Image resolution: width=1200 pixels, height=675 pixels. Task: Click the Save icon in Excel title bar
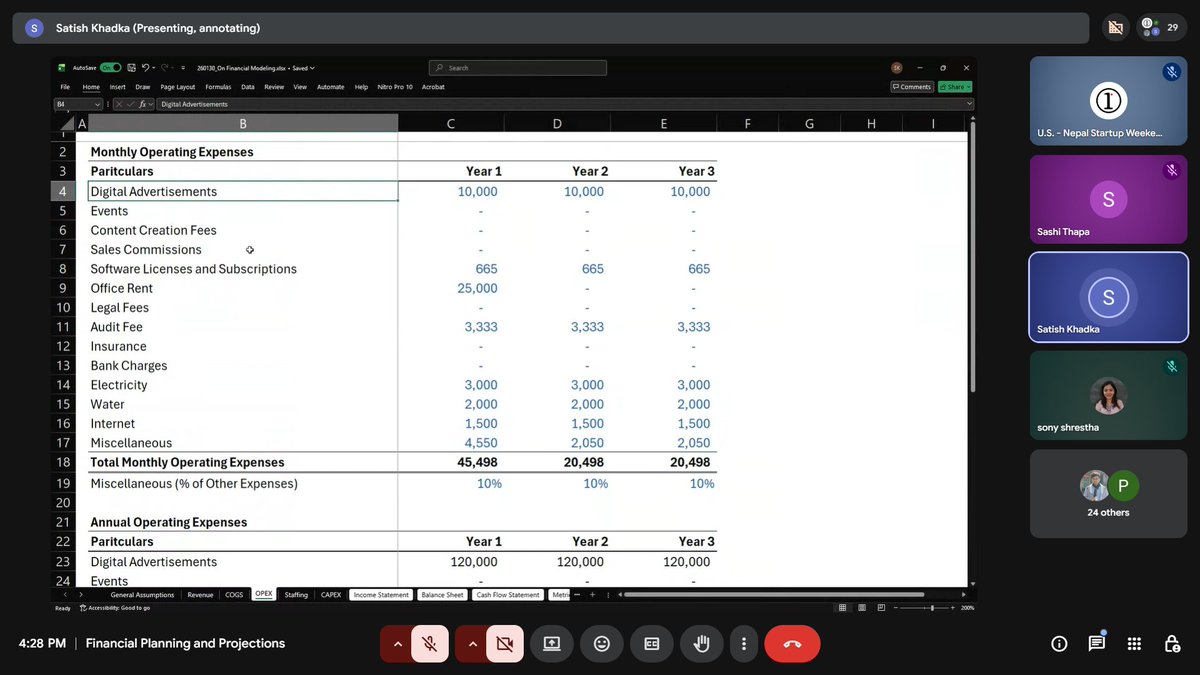131,68
